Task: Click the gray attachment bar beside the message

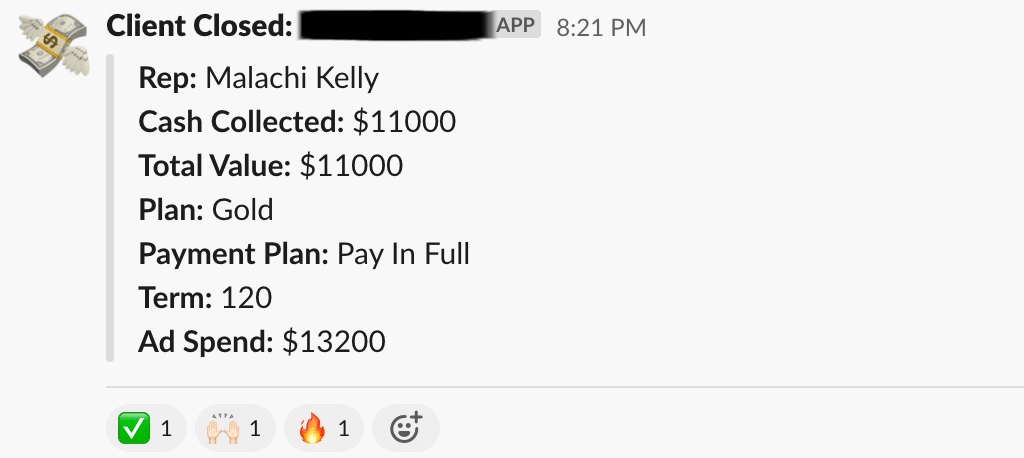Action: 111,208
